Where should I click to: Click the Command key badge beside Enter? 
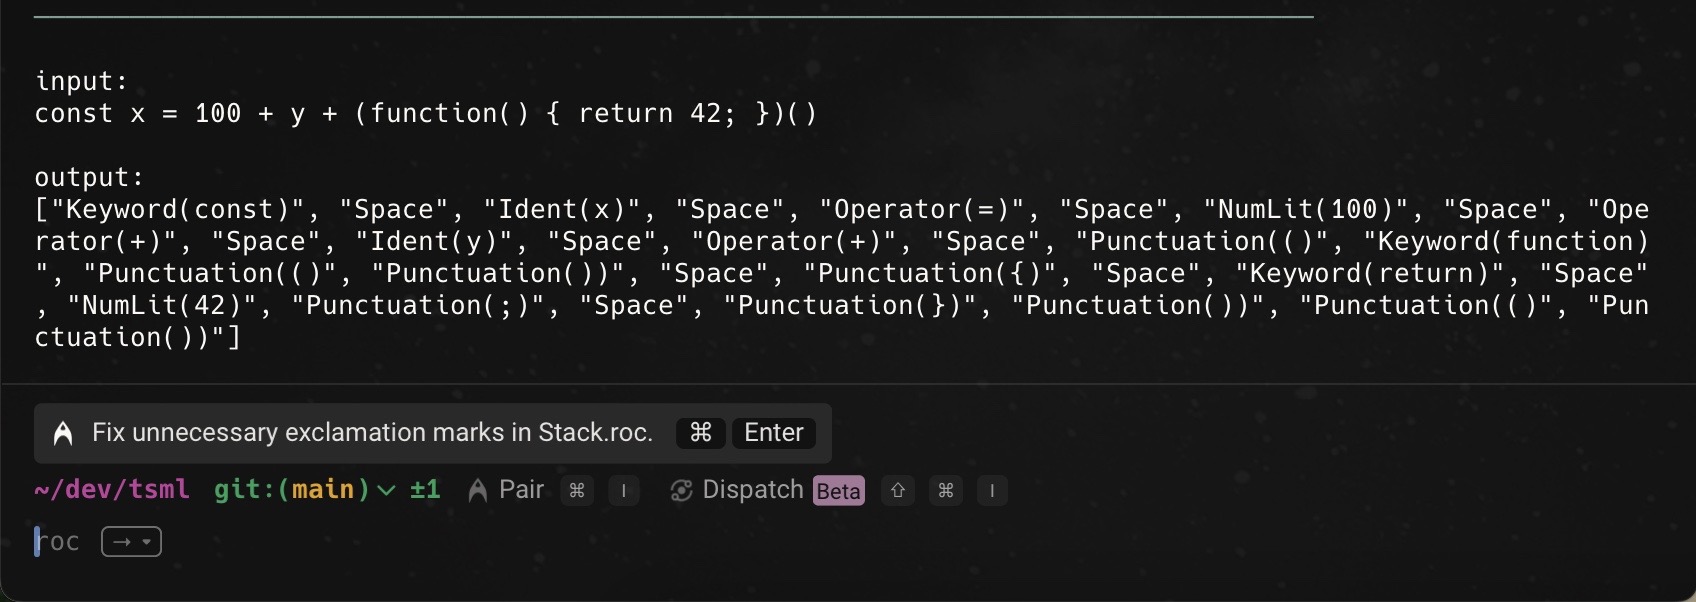tap(701, 433)
